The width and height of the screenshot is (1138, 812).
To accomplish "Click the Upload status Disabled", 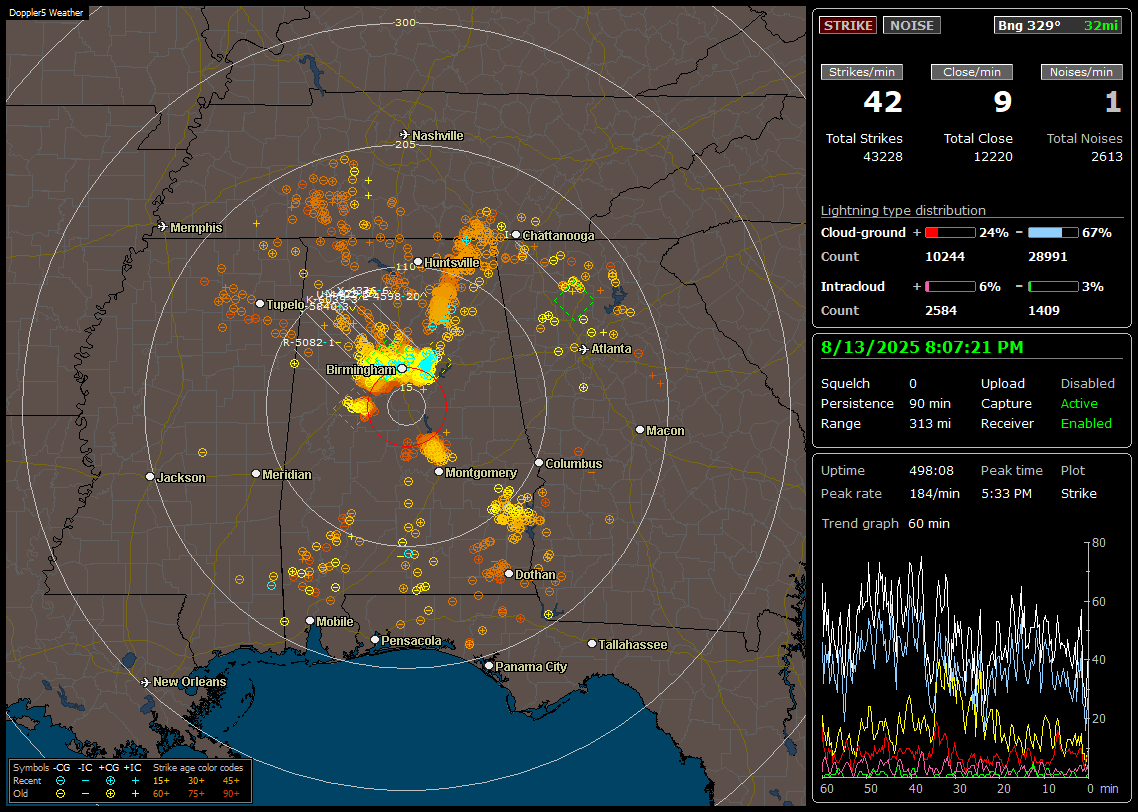I will point(1087,384).
